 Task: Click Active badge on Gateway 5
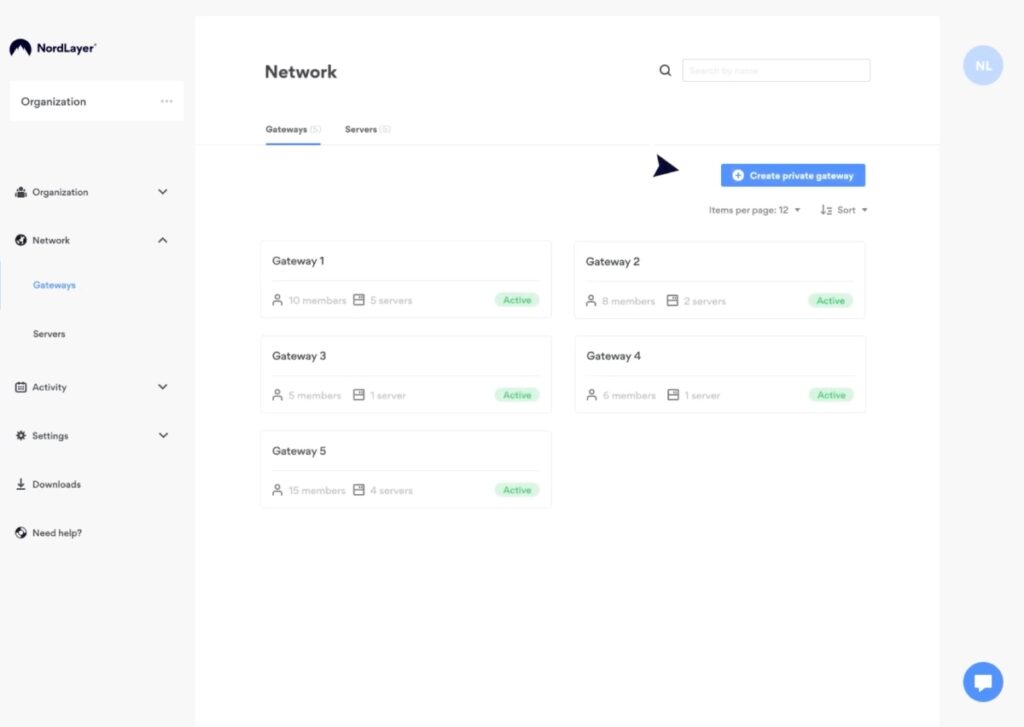tap(517, 490)
